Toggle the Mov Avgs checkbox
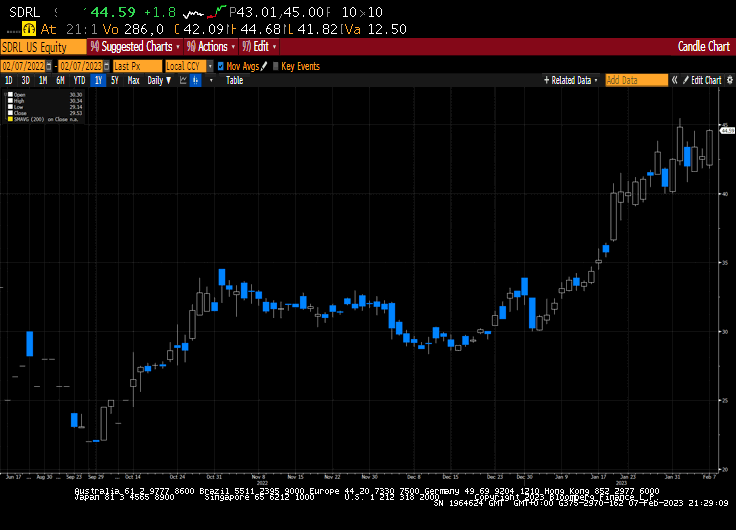Screen dimensions: 736x530 [221, 66]
